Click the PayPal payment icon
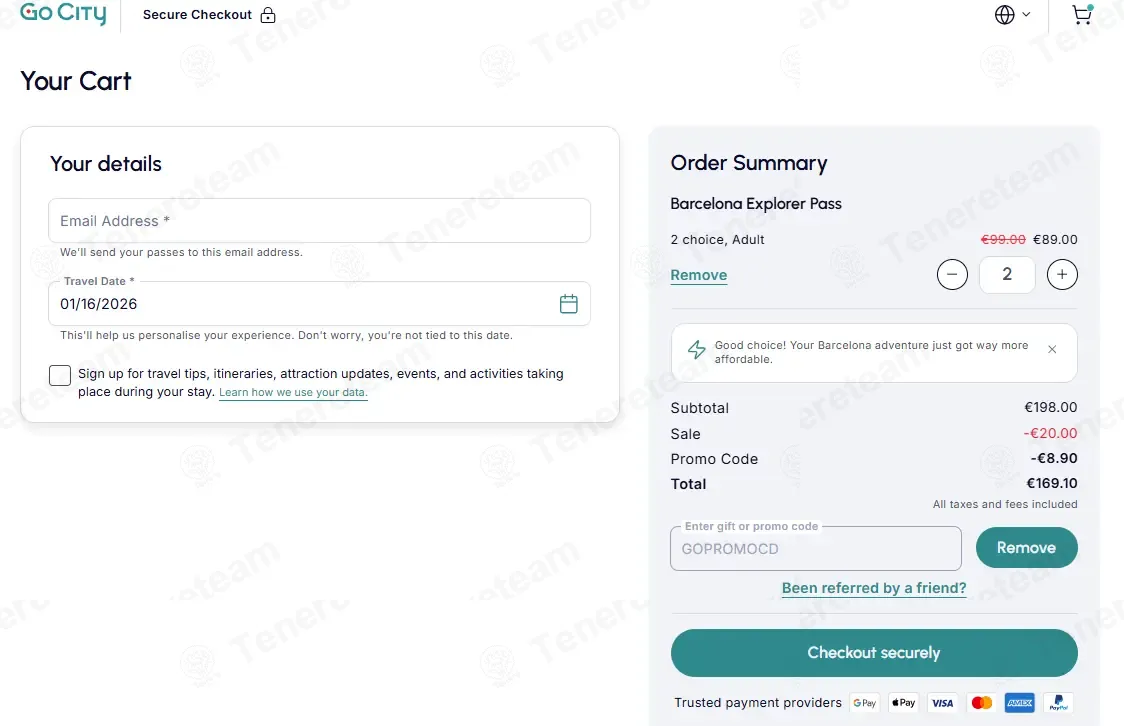The image size is (1124, 726). (1057, 703)
